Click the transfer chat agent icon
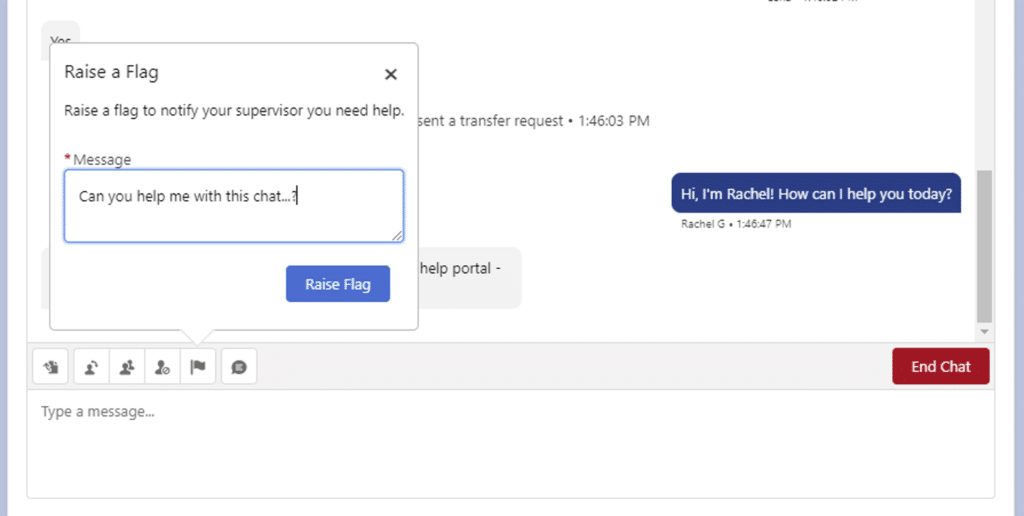 [x=91, y=367]
